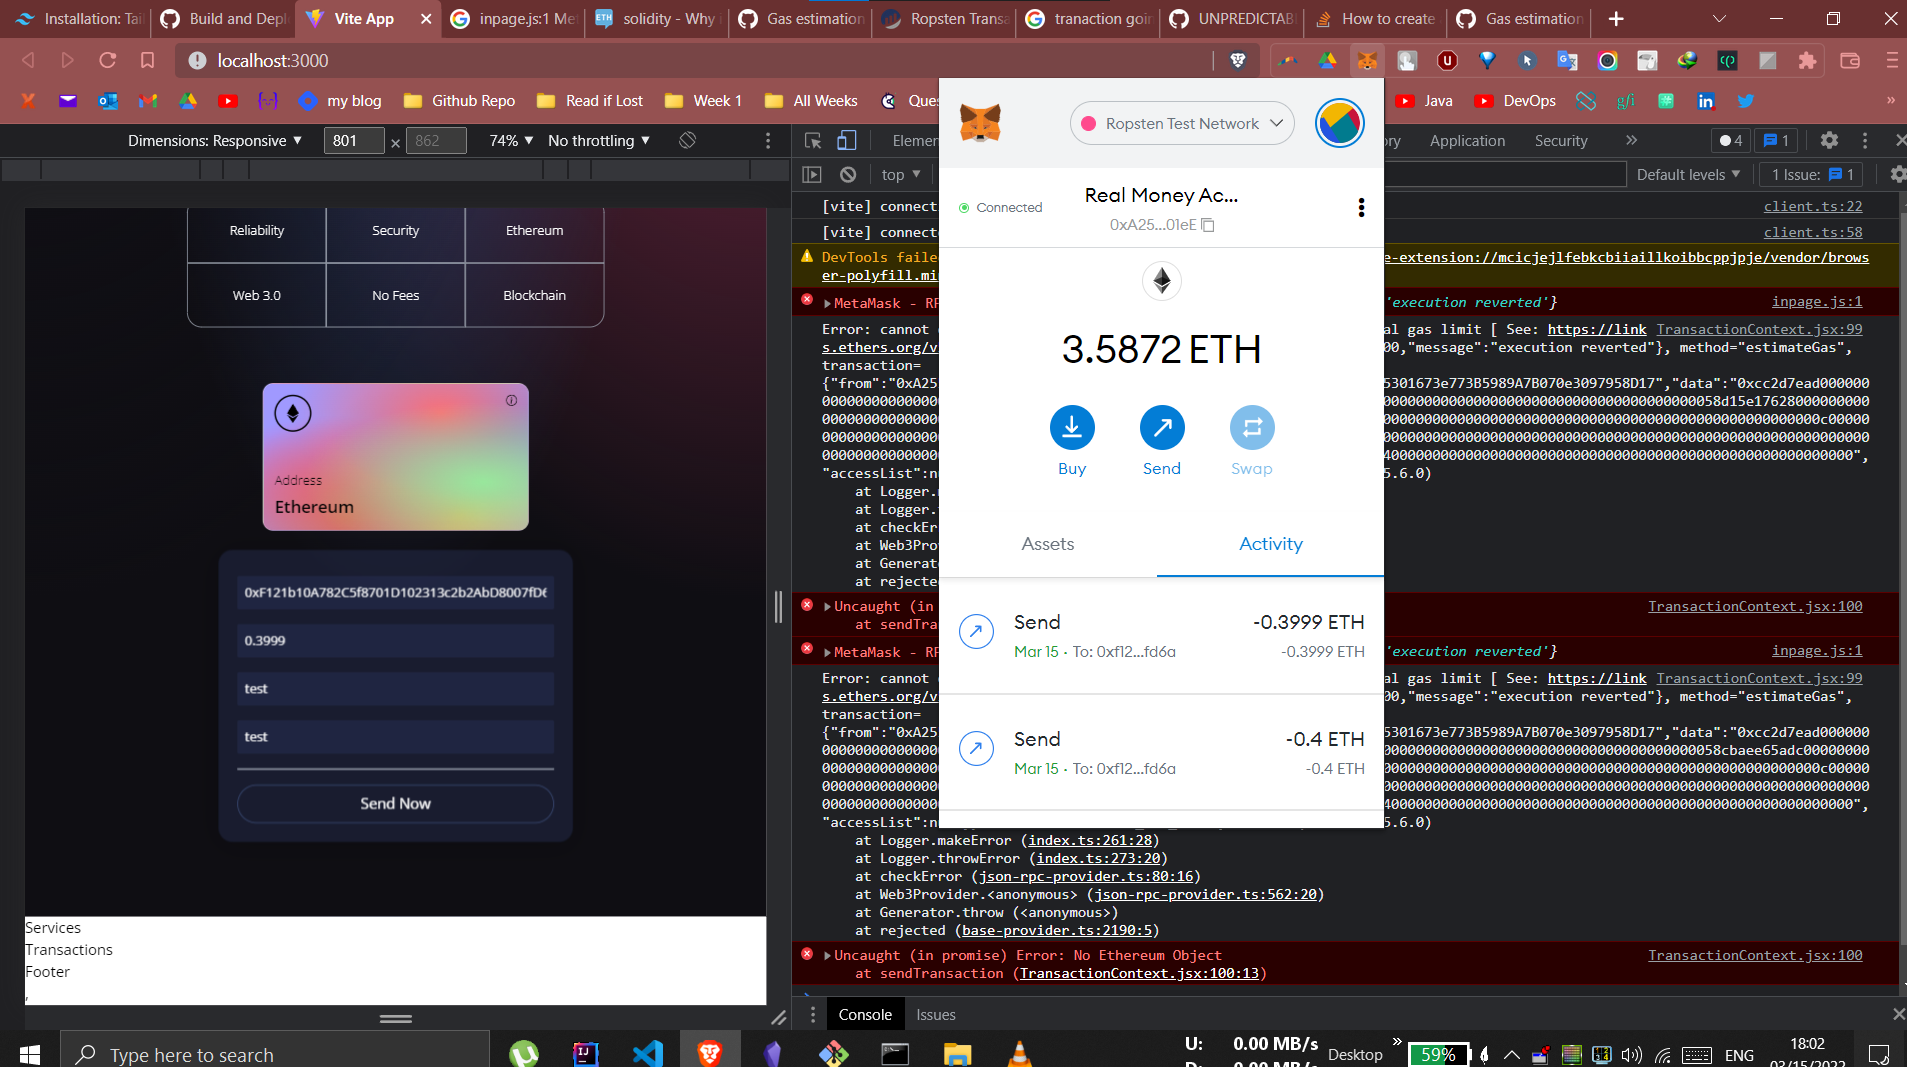Open the No throttling dropdown
This screenshot has height=1067, width=1907.
coord(597,140)
